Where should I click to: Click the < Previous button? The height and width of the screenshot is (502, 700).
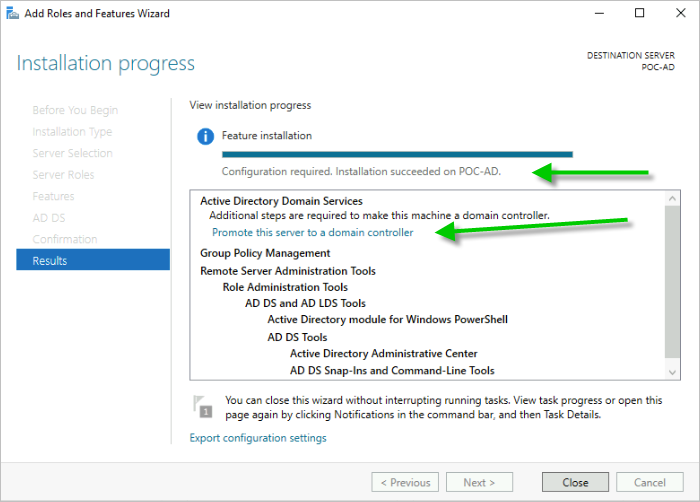[x=405, y=482]
